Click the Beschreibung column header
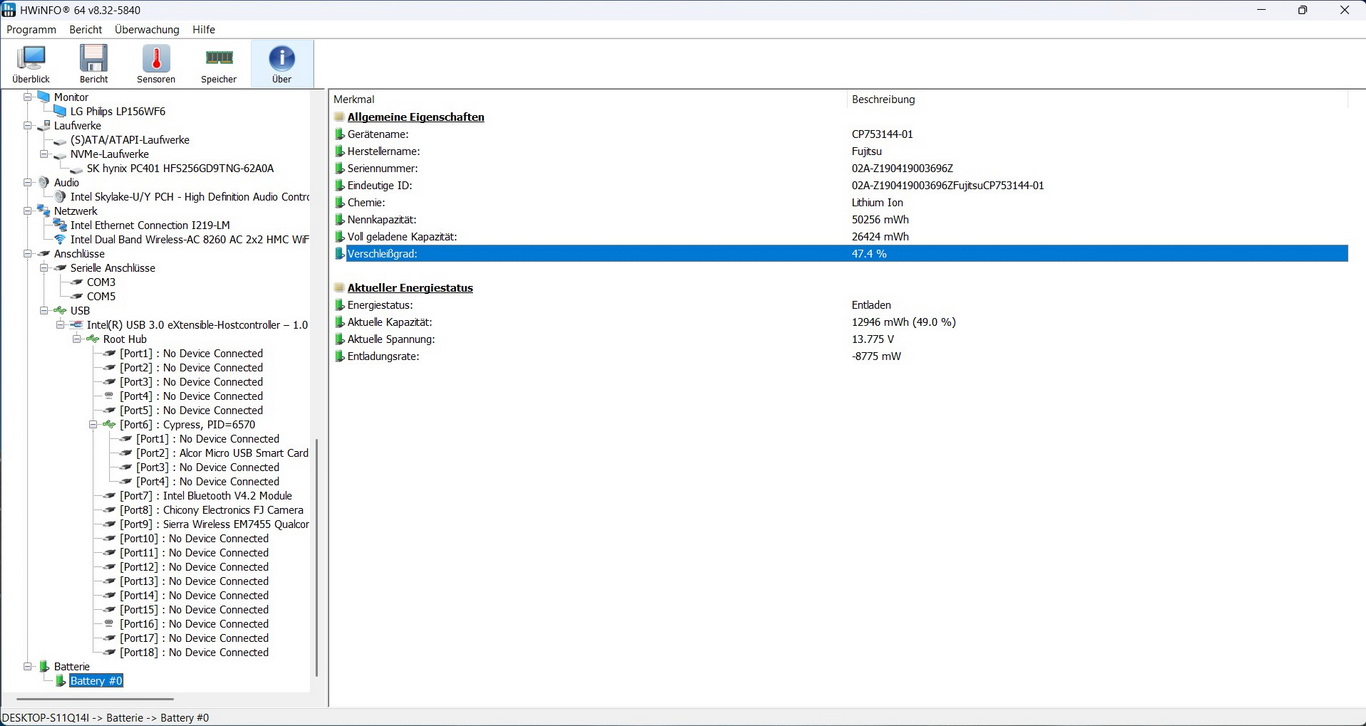This screenshot has height=726, width=1366. [x=882, y=100]
